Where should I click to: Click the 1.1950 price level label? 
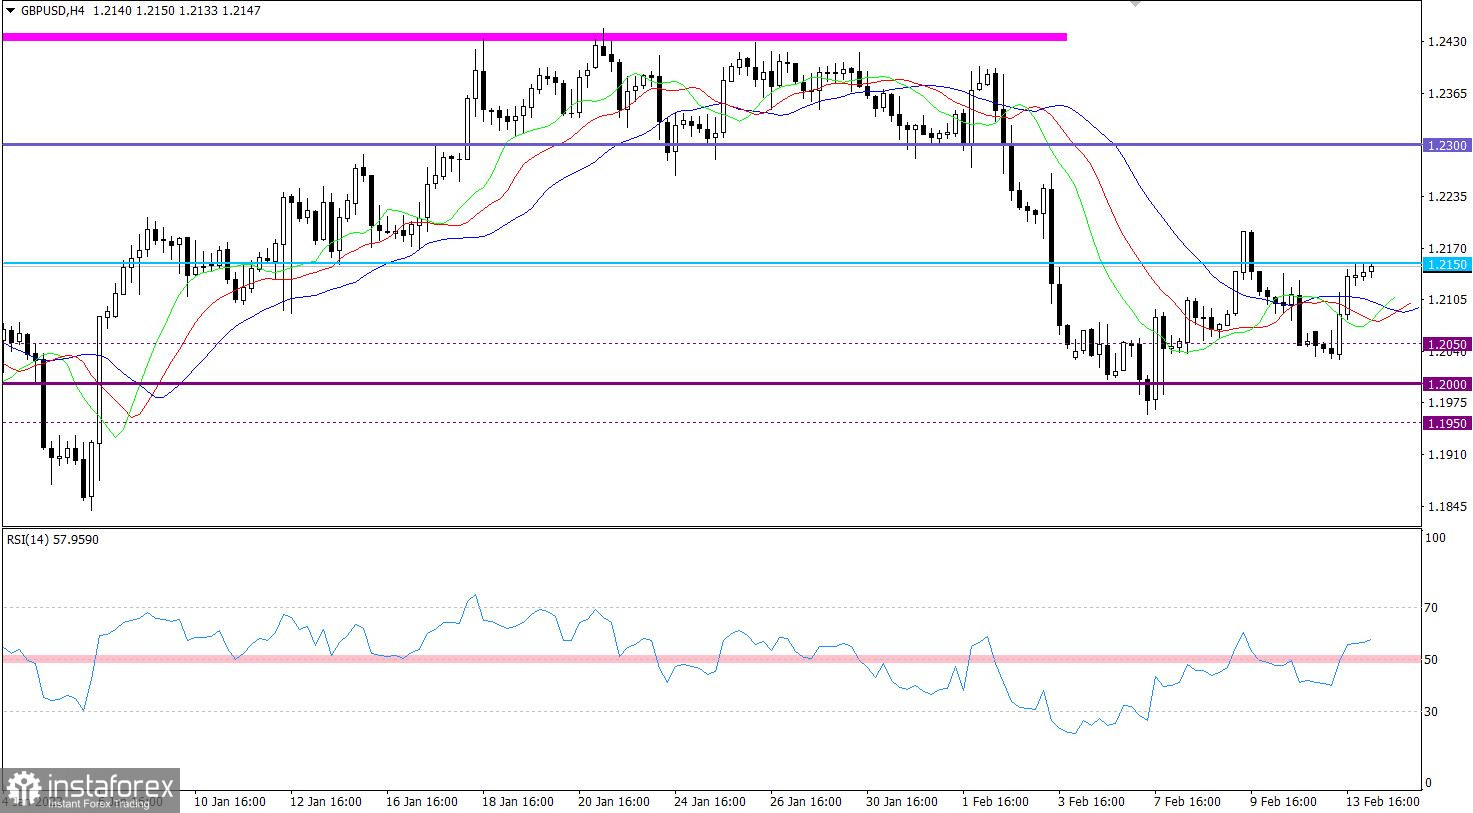point(1447,423)
